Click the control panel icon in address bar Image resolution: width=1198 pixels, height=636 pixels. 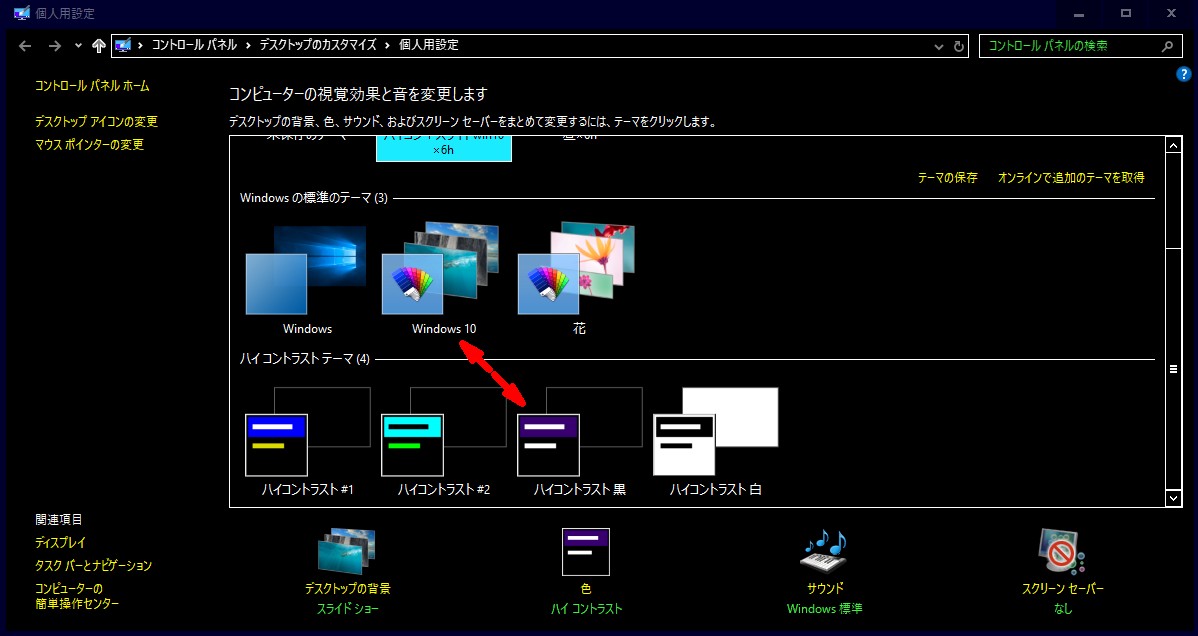(x=123, y=45)
